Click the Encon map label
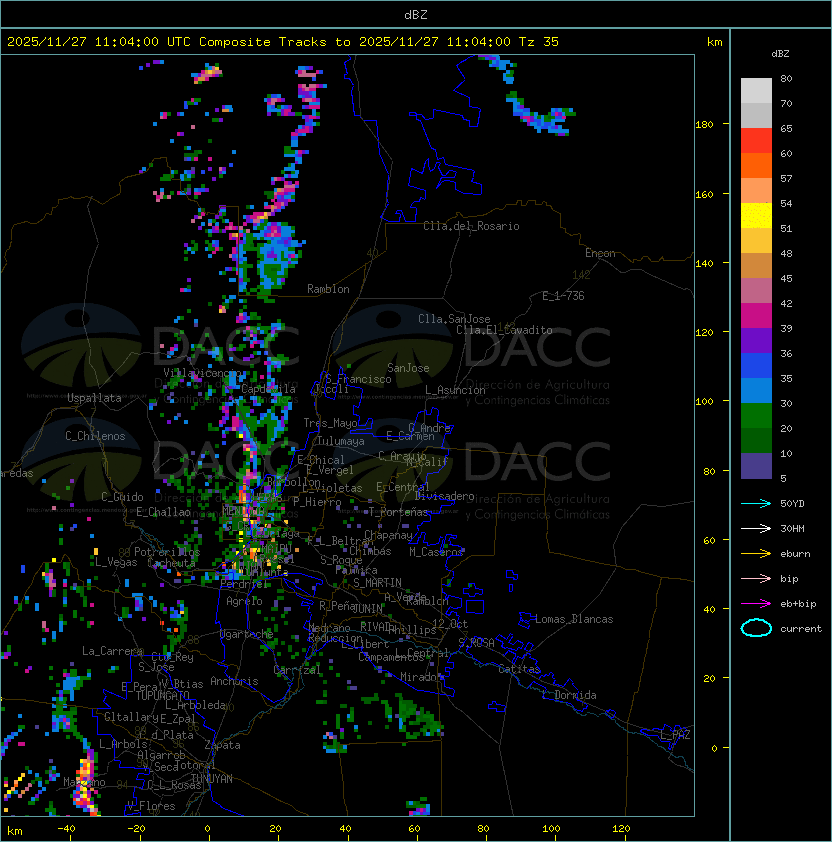 point(600,253)
